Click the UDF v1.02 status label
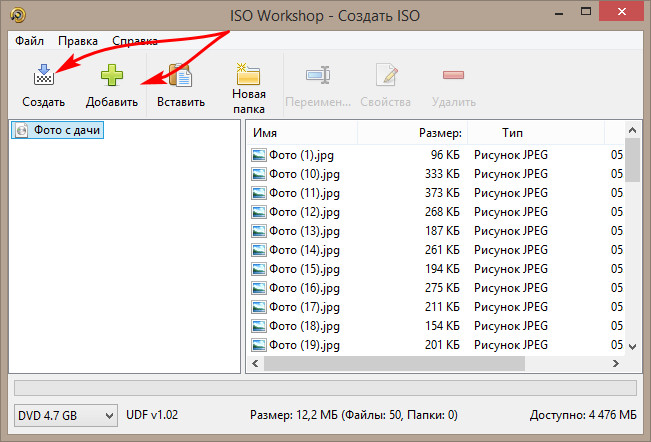651x442 pixels. [152, 415]
